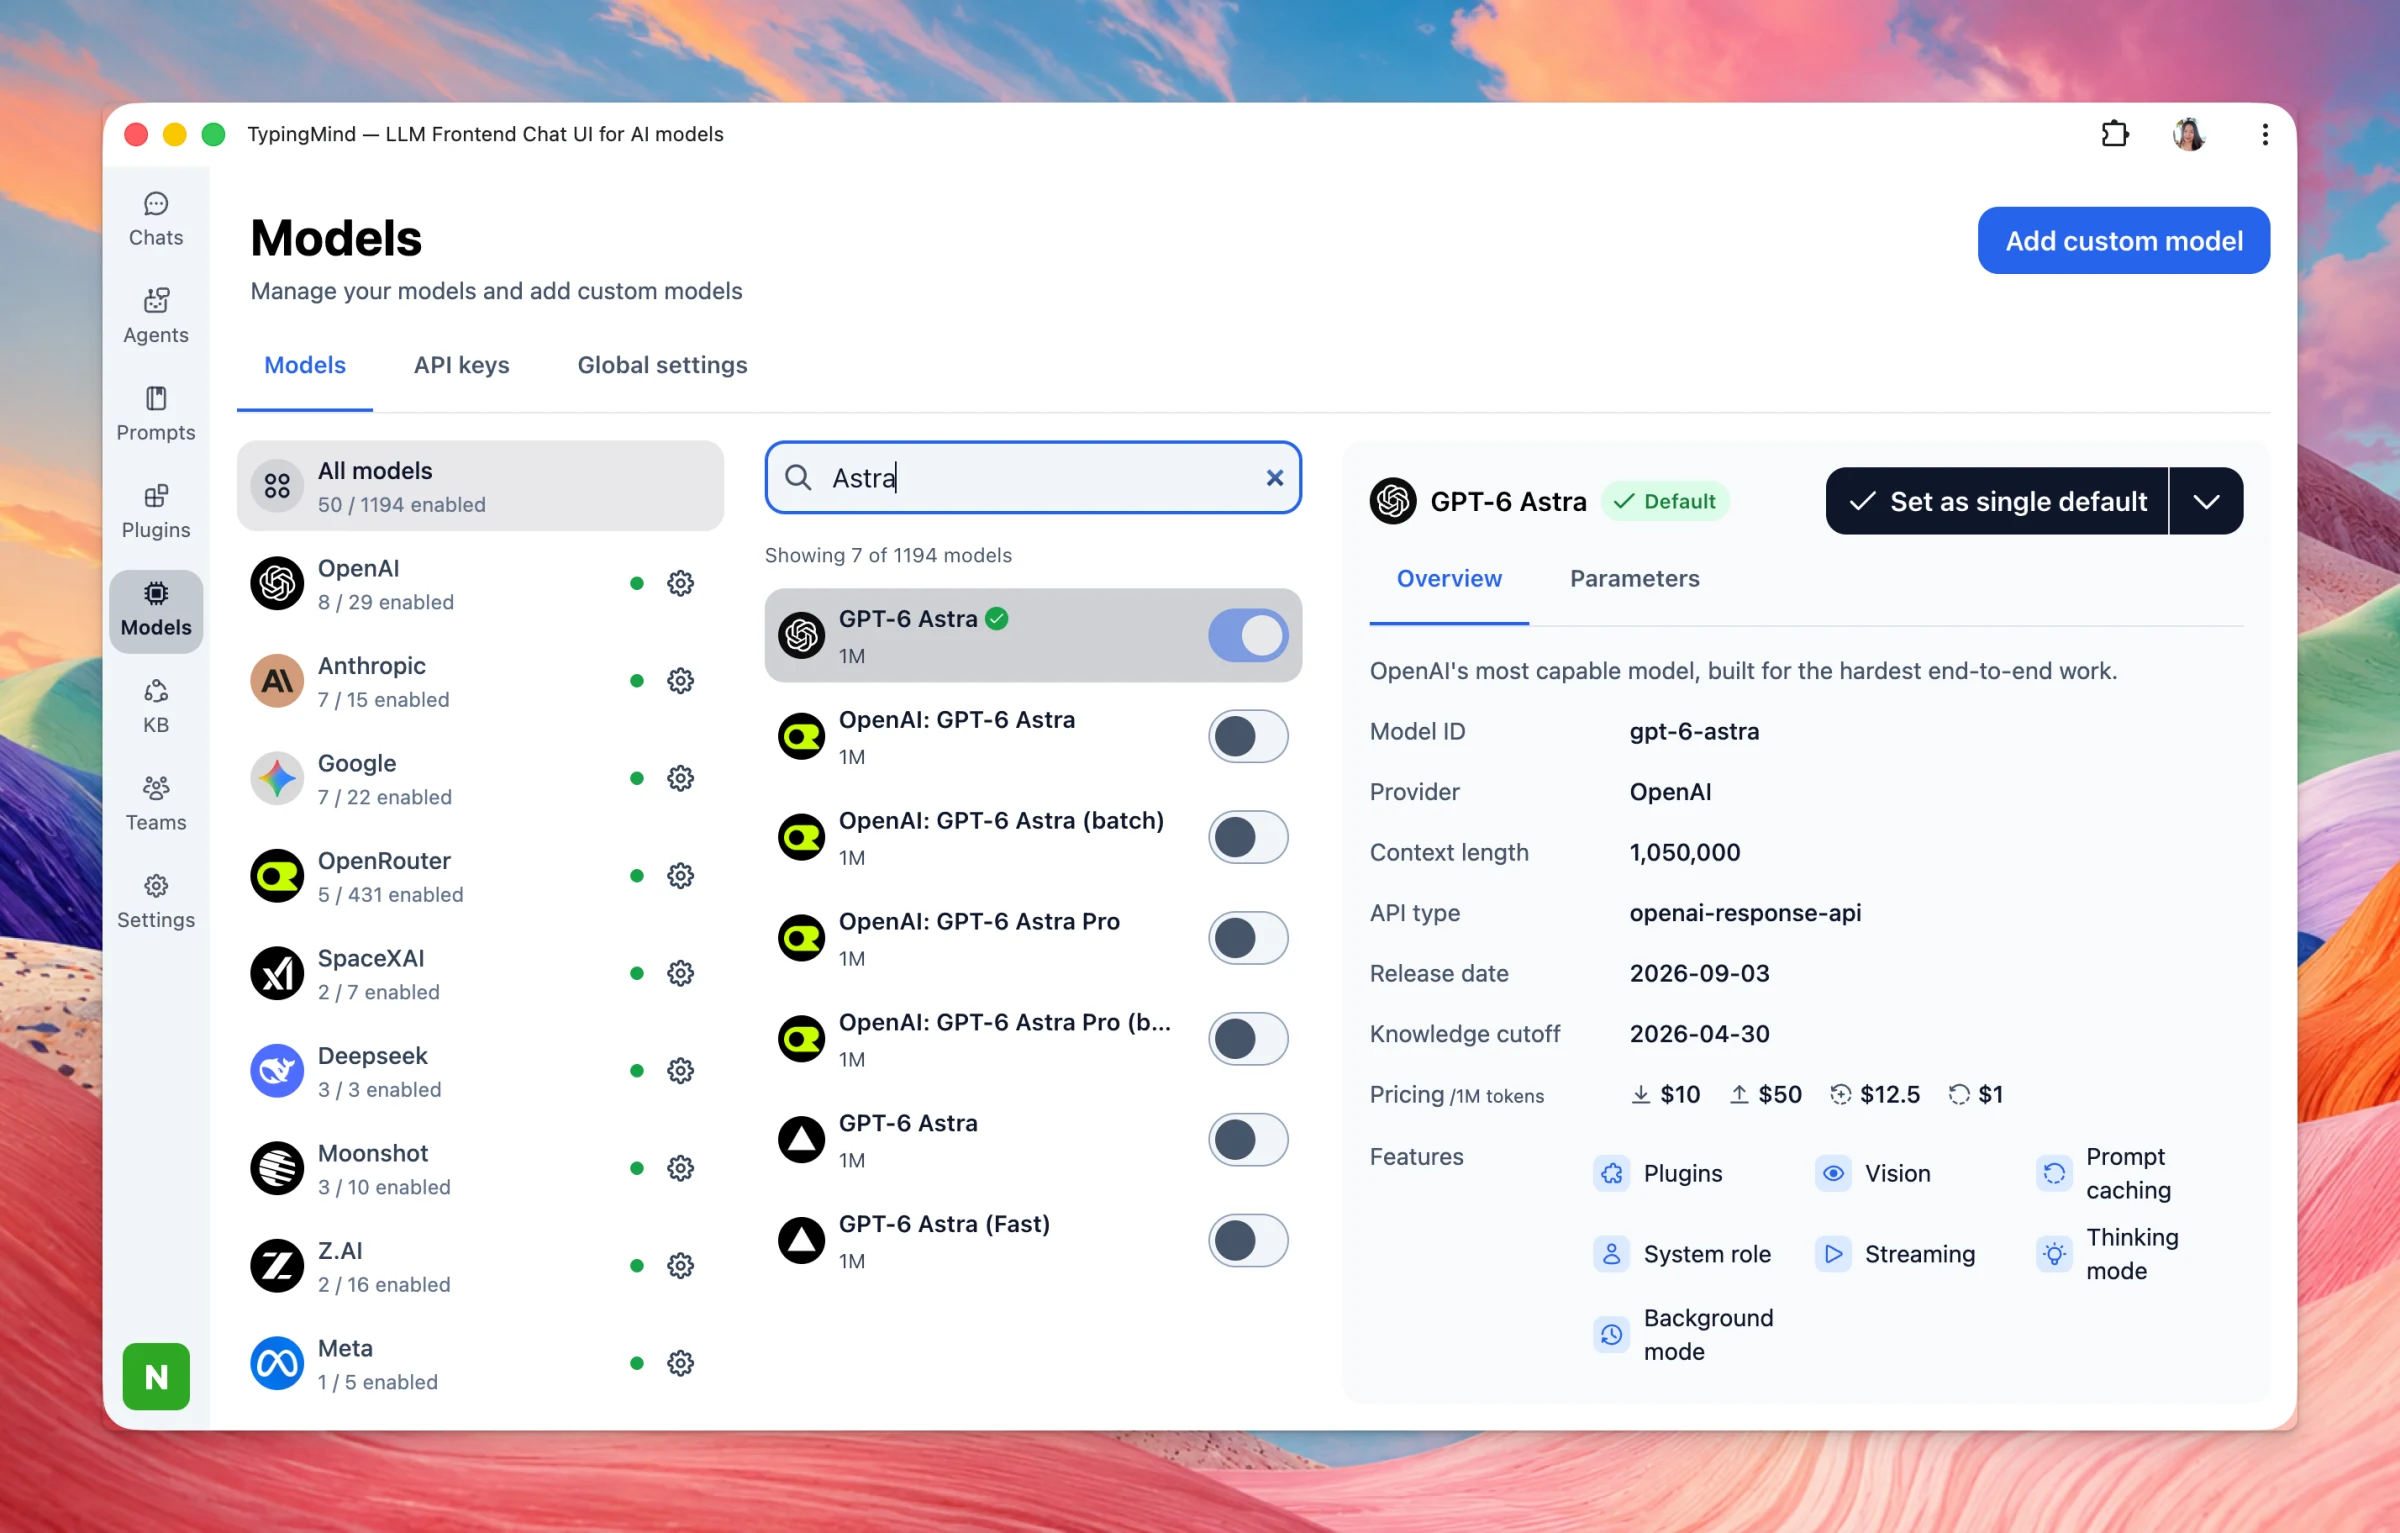Disable the GPT-6 Astra OpenAI toggle
Viewport: 2400px width, 1533px height.
(1248, 635)
